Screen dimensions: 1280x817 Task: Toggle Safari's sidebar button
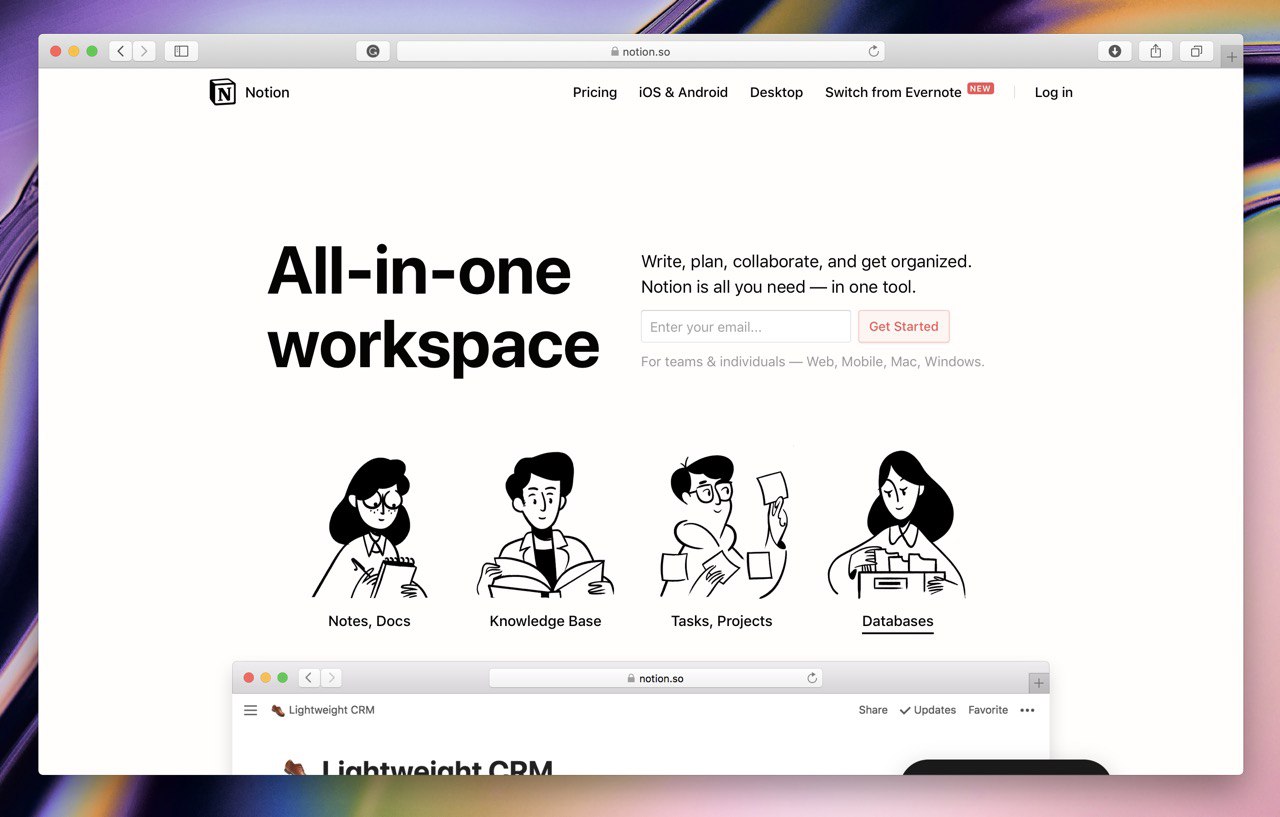pyautogui.click(x=181, y=51)
